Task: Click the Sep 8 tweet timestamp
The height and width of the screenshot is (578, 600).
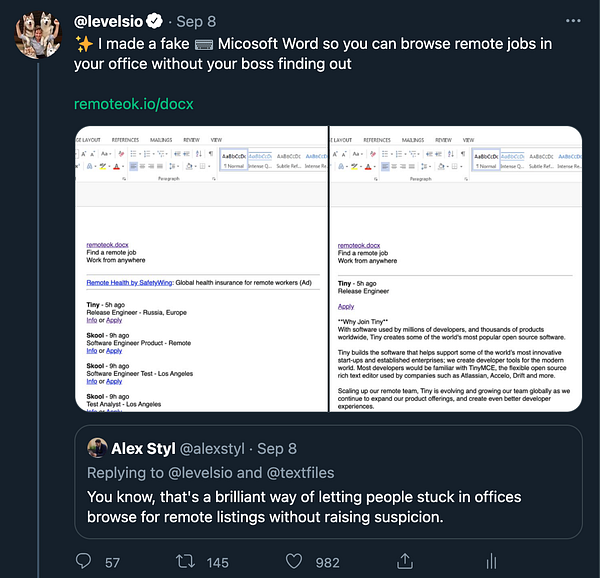Action: [x=196, y=21]
